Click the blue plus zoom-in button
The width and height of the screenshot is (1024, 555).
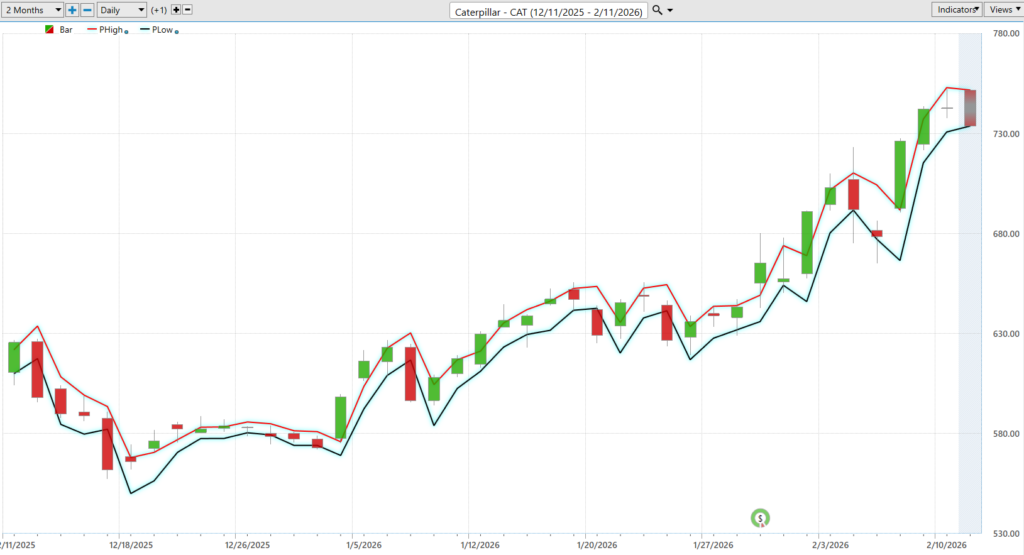click(72, 9)
